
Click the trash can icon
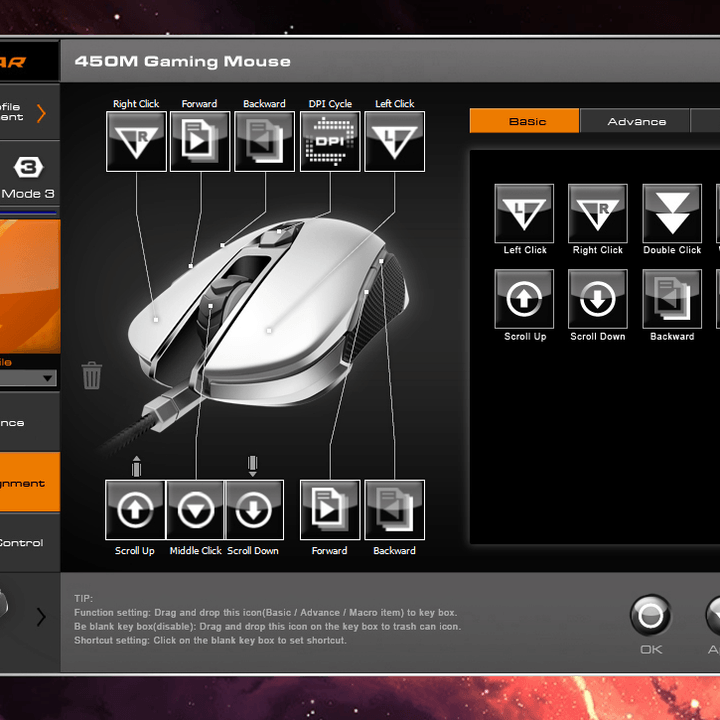pos(91,376)
